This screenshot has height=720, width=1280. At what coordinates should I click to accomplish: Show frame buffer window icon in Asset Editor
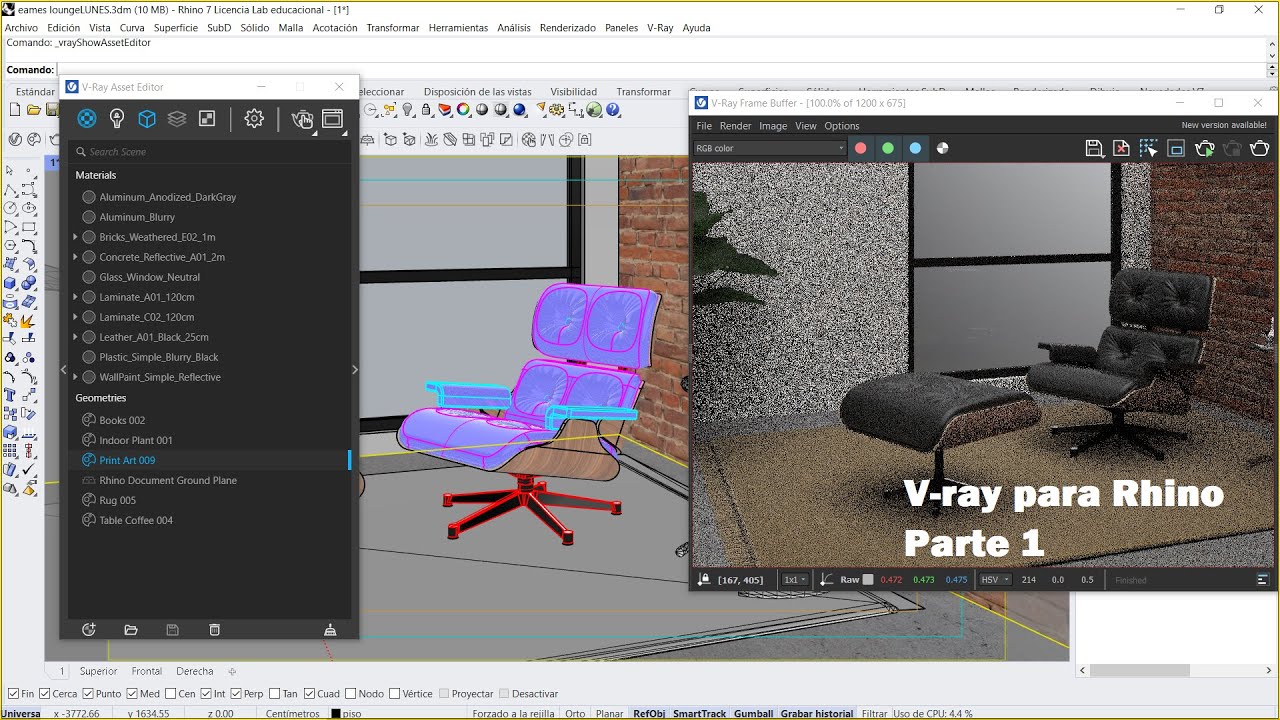point(332,119)
